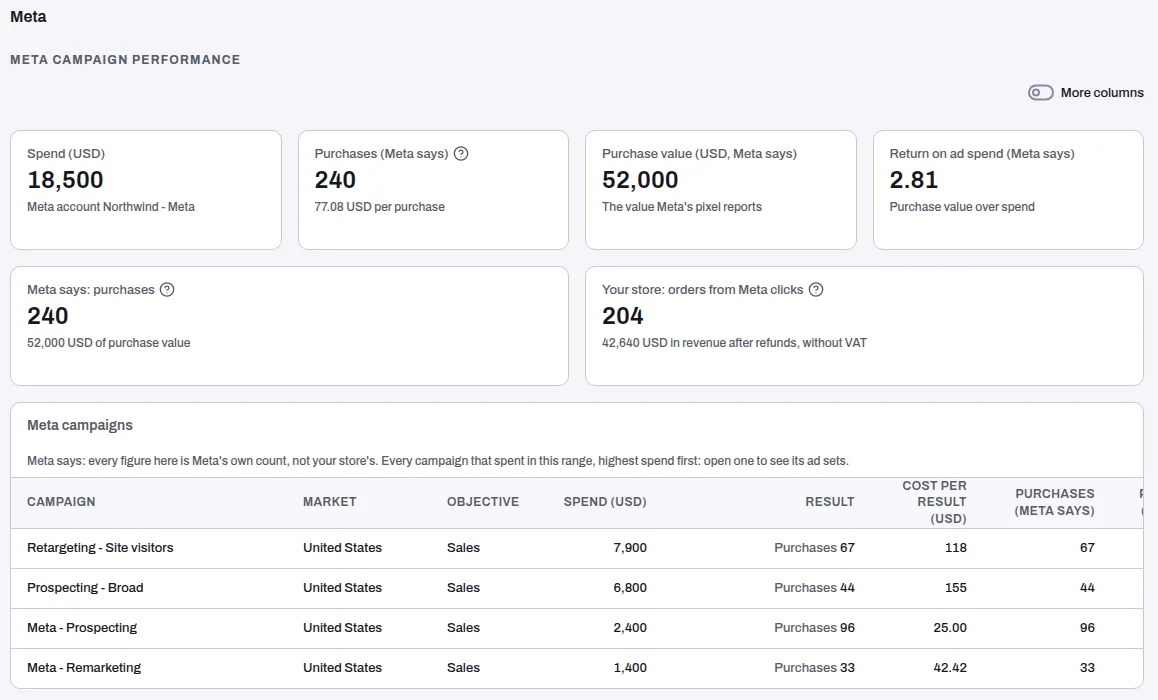1158x700 pixels.
Task: Click the OBJECTIVE column header
Action: pyautogui.click(x=483, y=502)
